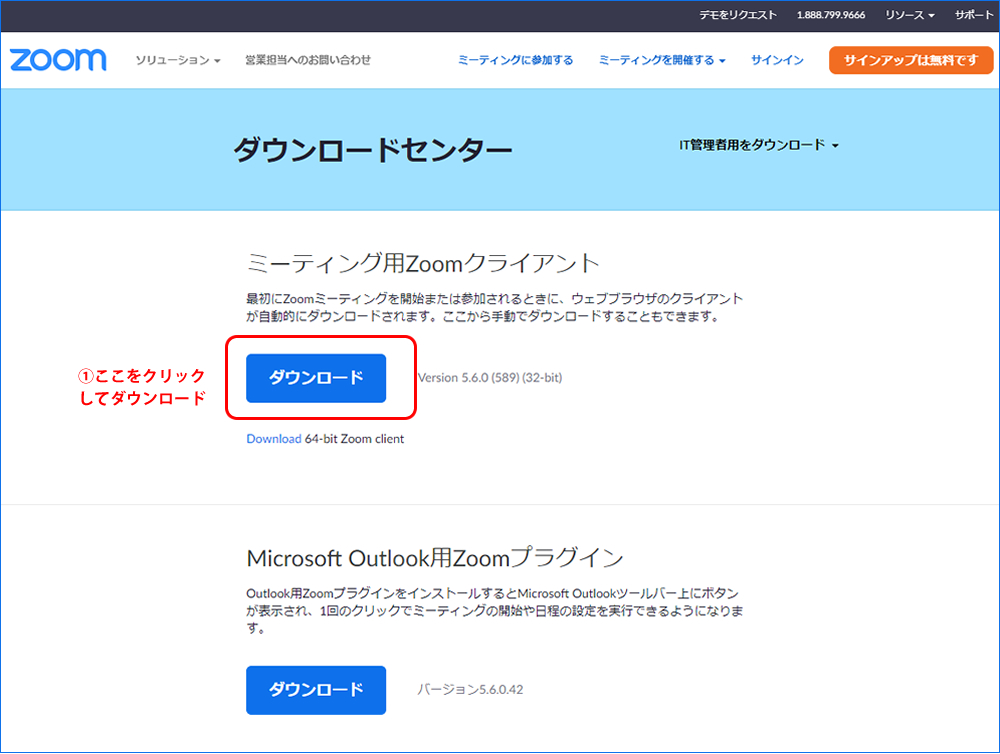Click the Zoom logo
Viewport: 1000px width, 754px height.
coord(58,60)
